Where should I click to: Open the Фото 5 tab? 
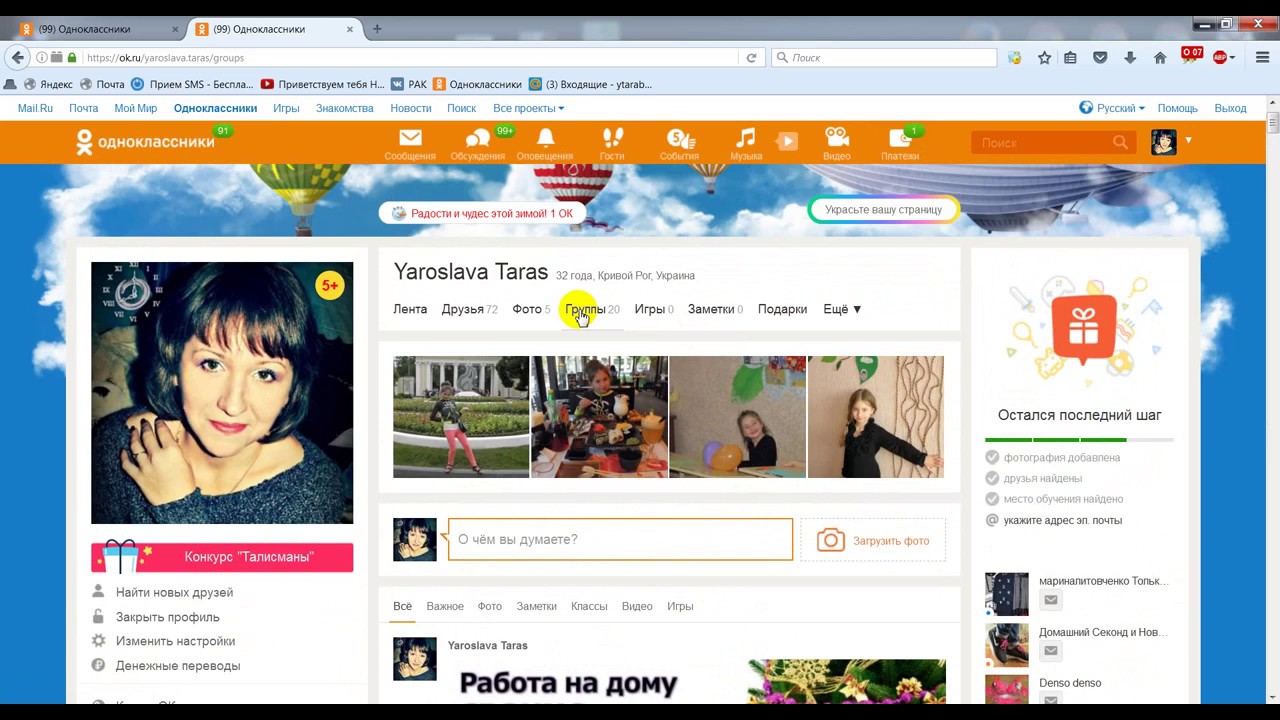click(x=531, y=309)
